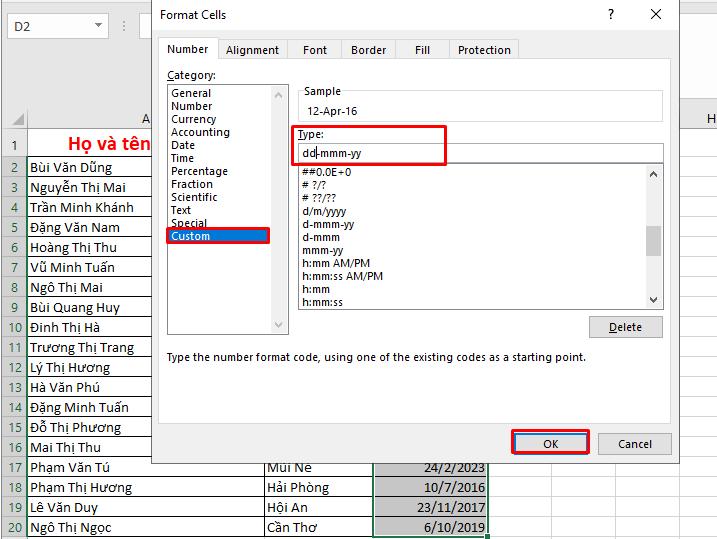Screen dimensions: 717x539
Task: Click the format list scroll down arrow
Action: pyautogui.click(x=653, y=300)
